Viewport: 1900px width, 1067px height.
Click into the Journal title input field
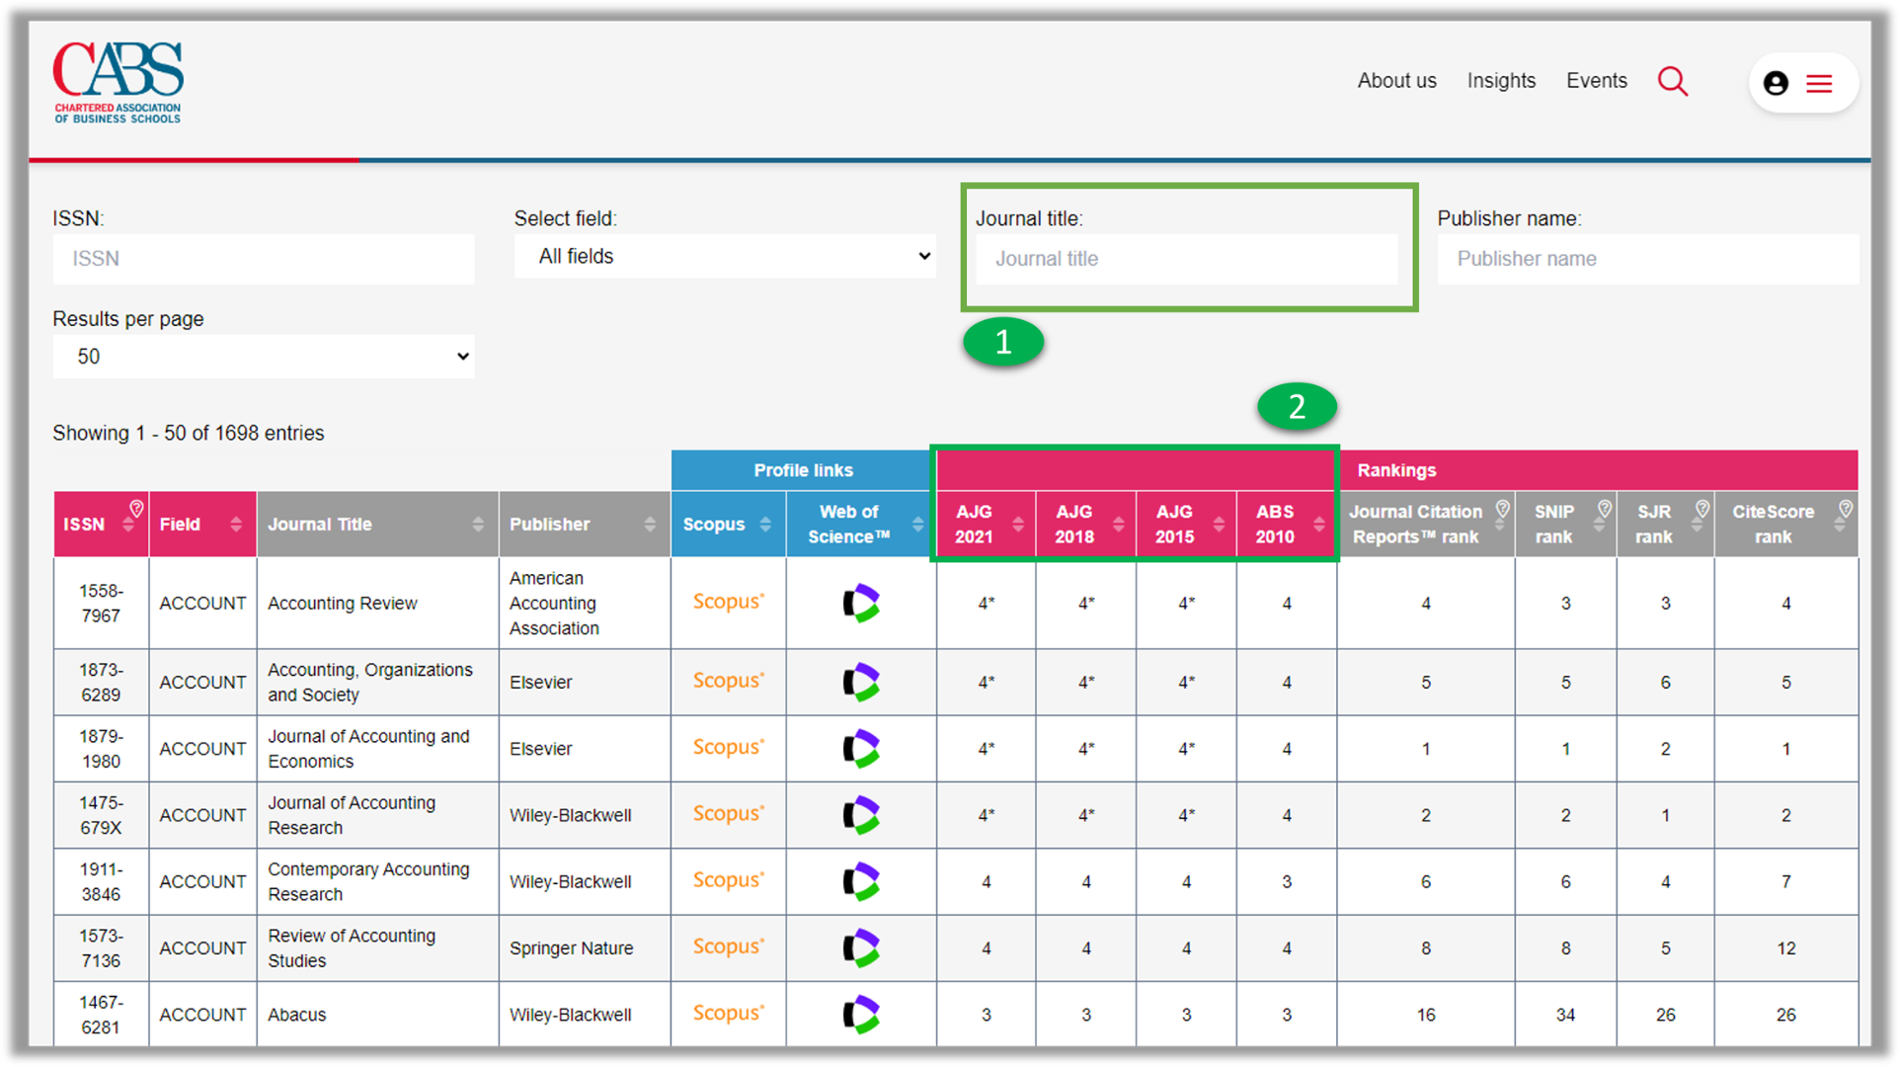point(1186,259)
